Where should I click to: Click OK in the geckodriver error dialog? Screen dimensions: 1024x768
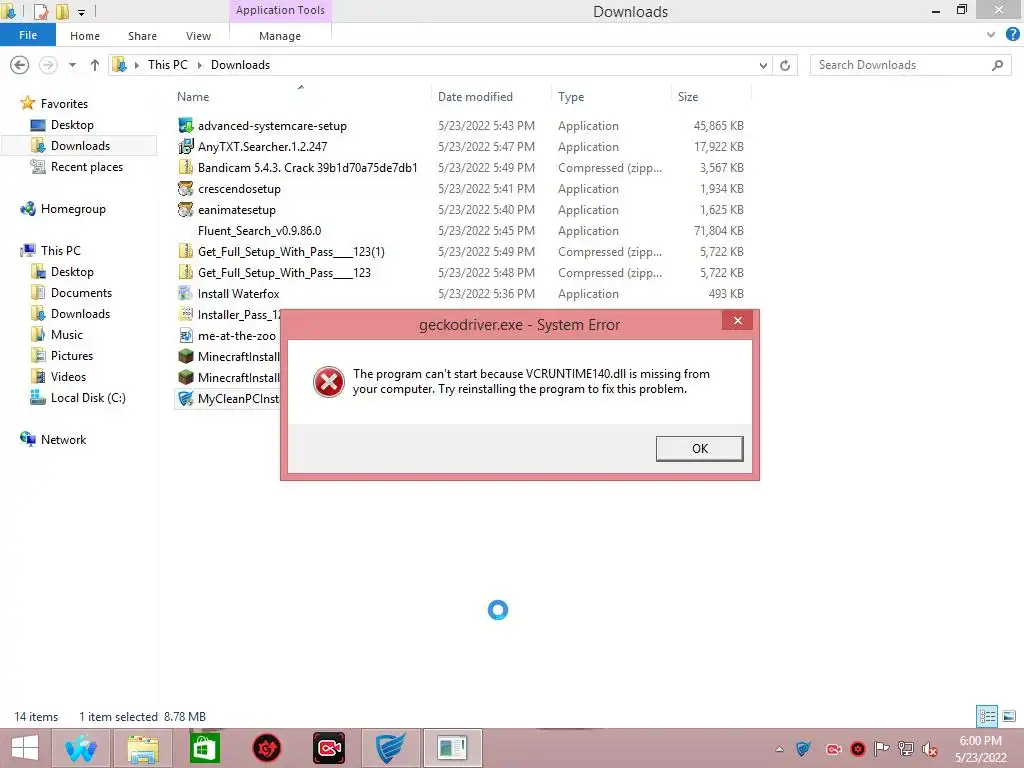699,449
